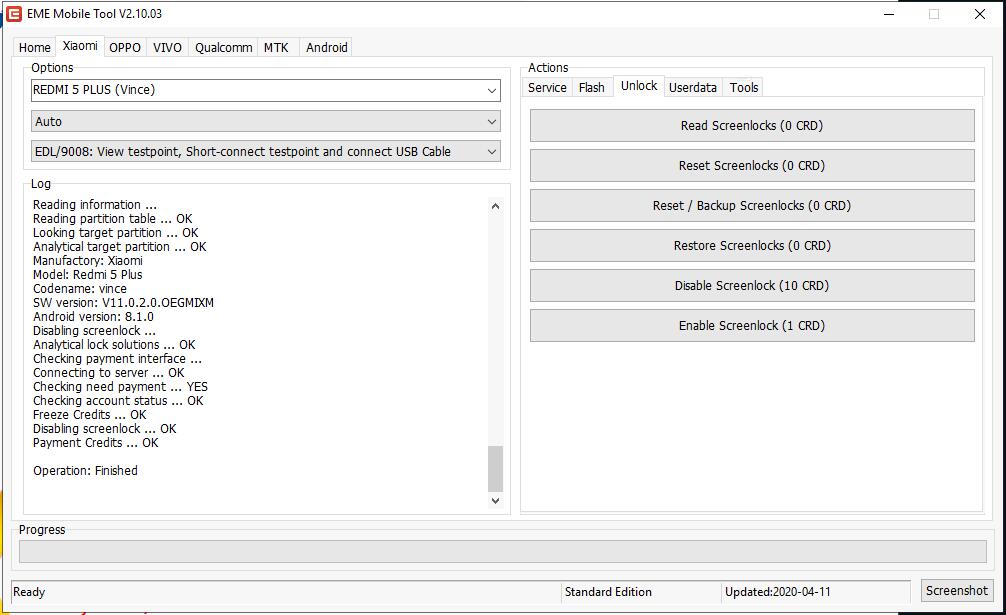Select the Unlock actions tab
The height and width of the screenshot is (615, 1006).
(639, 86)
